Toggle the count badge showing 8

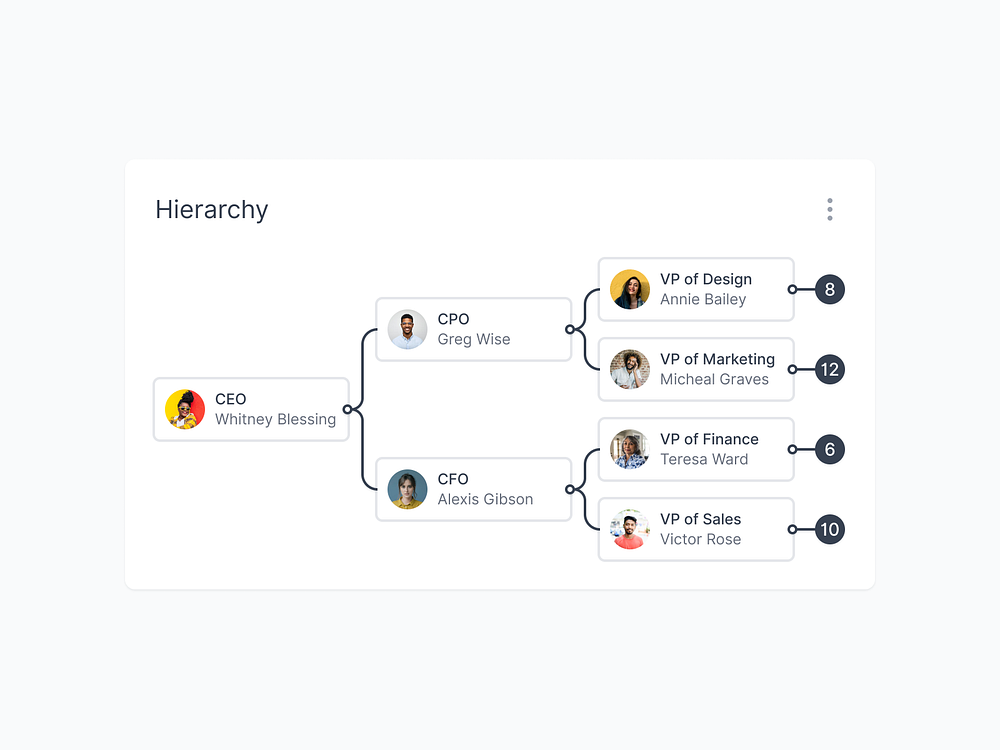click(828, 289)
